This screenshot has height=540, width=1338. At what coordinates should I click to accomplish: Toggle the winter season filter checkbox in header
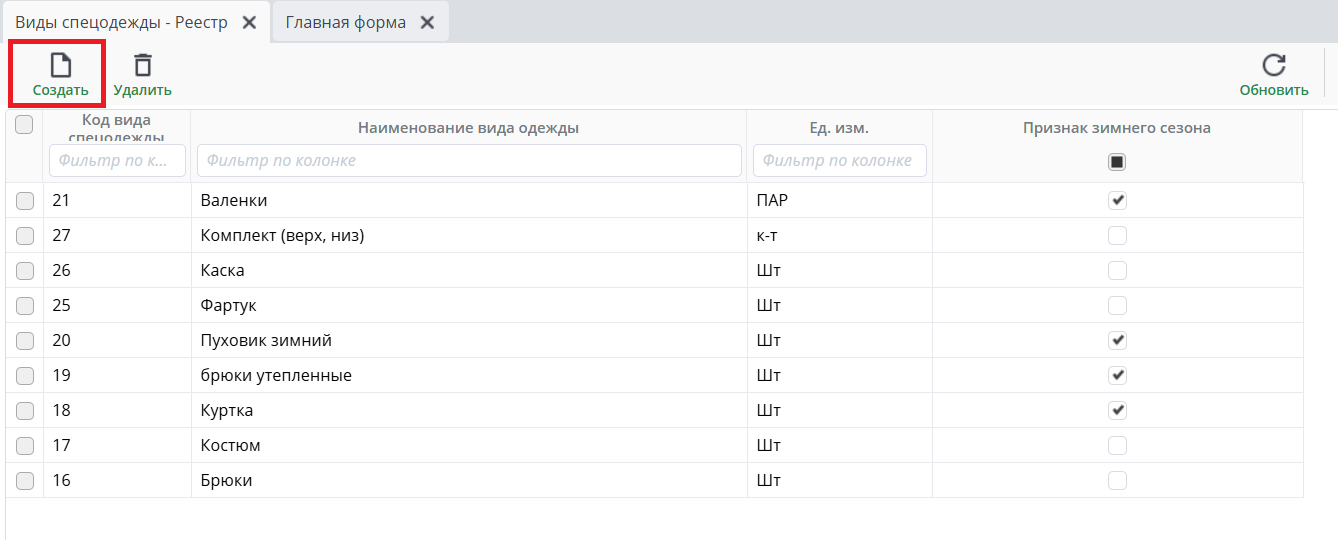(x=1117, y=161)
